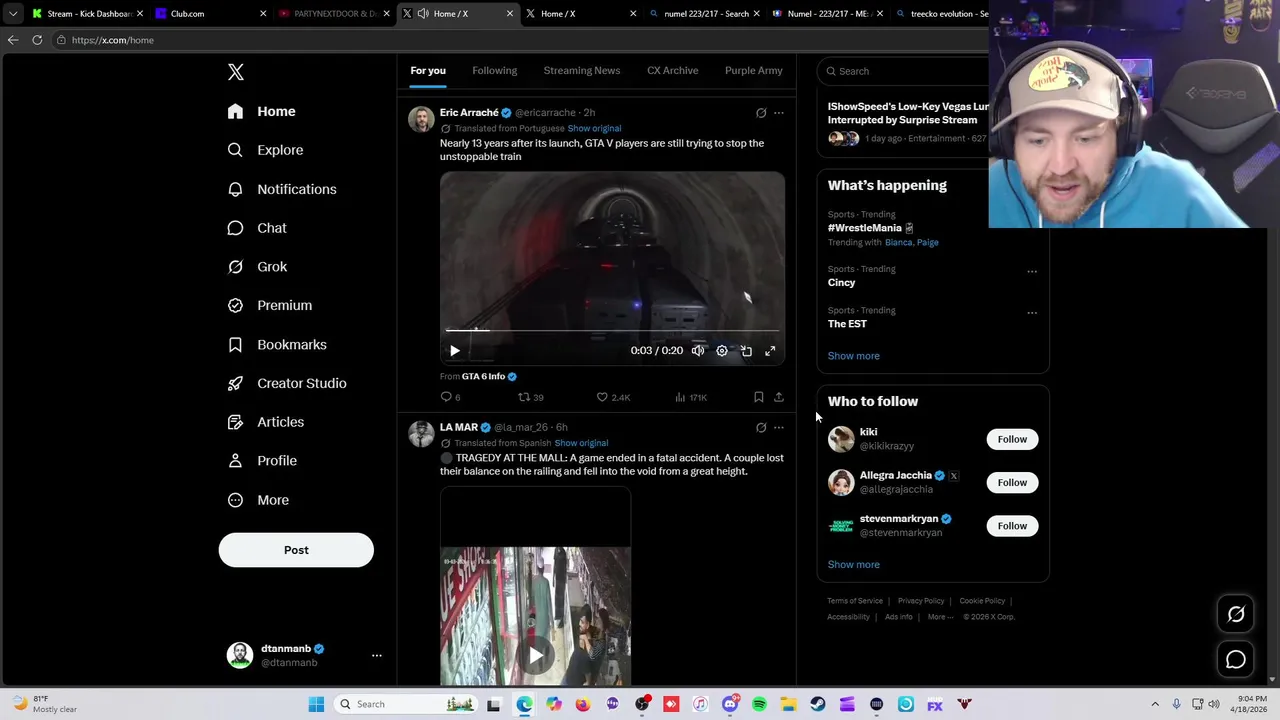Screen dimensions: 1280x720
Task: Click the X logo above Home
Action: point(236,72)
